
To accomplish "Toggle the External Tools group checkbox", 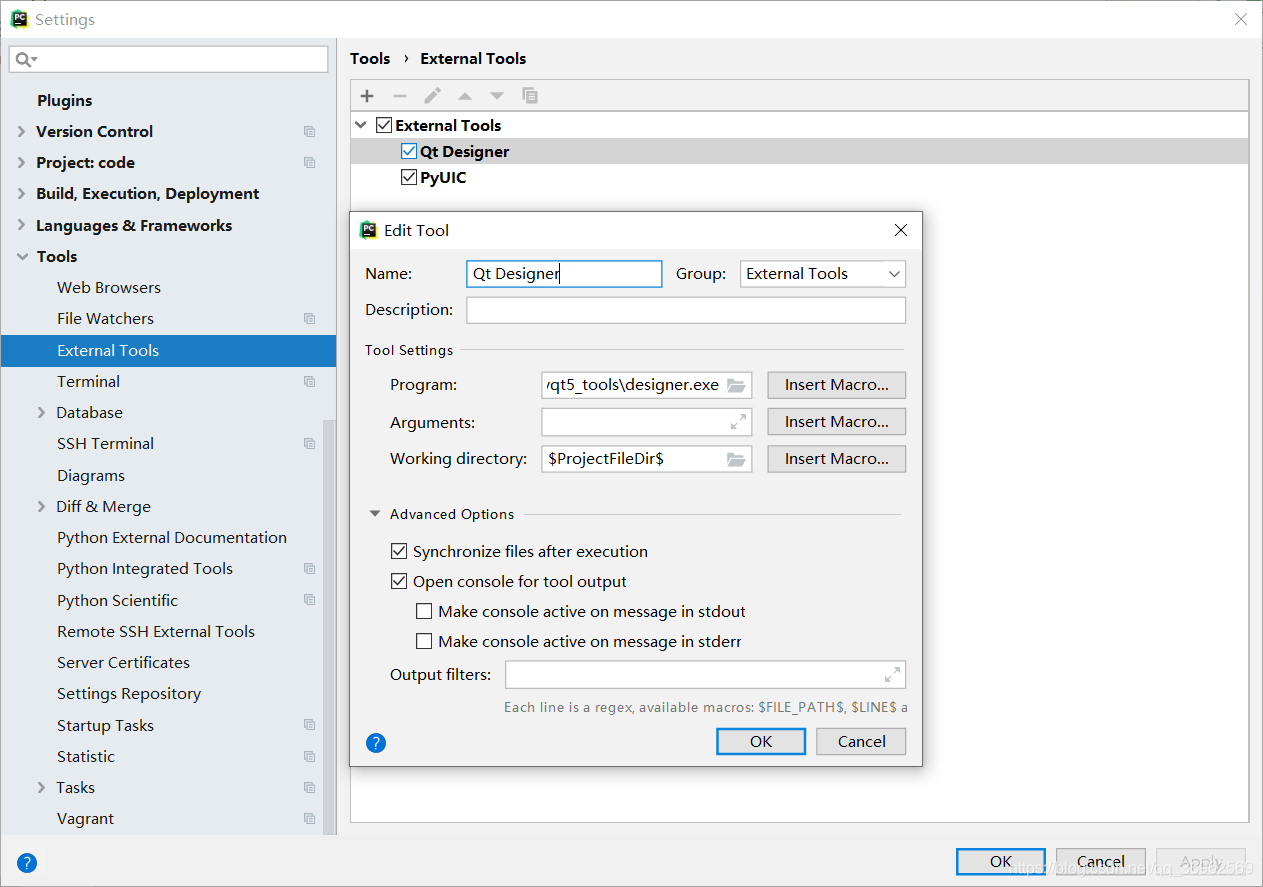I will pyautogui.click(x=384, y=126).
